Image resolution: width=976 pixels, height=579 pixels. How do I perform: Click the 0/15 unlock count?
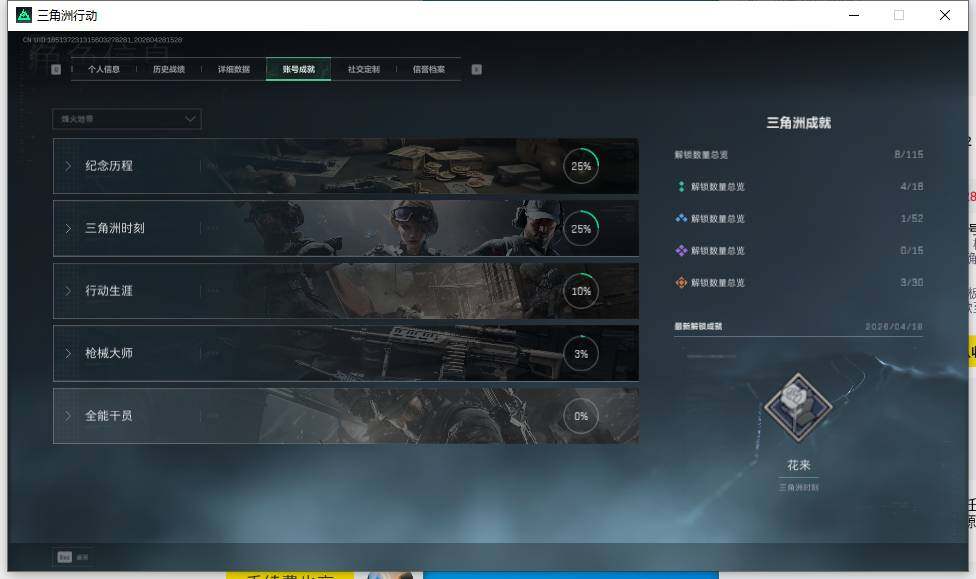click(x=911, y=250)
